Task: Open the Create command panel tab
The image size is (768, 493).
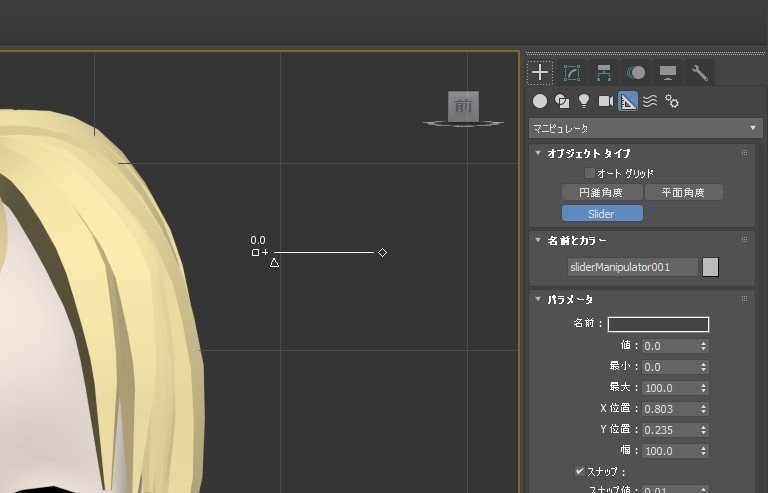Action: [540, 73]
